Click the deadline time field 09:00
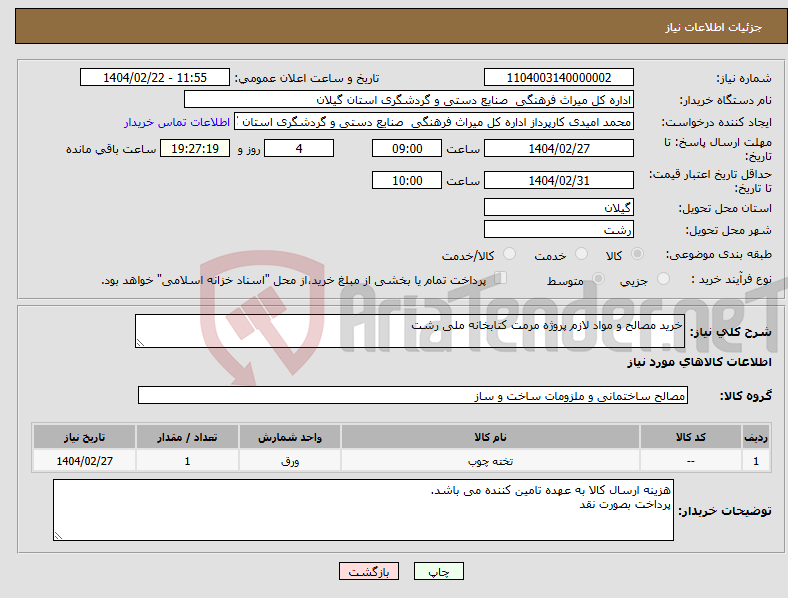The image size is (788, 598). coord(407,148)
